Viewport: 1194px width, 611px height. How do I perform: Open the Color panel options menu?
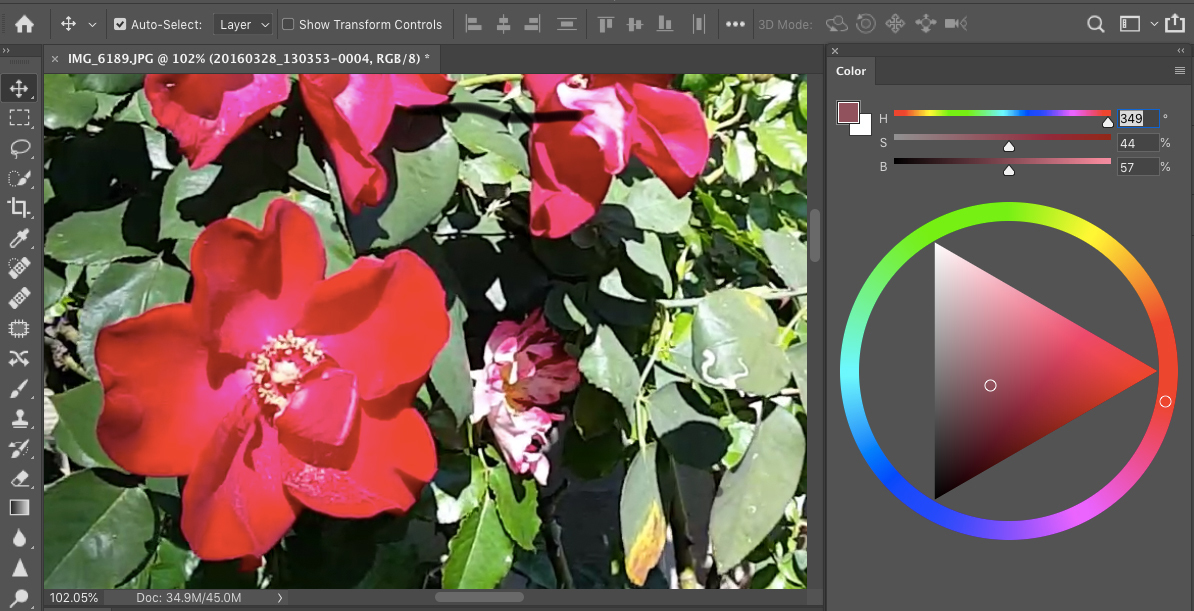point(1180,71)
